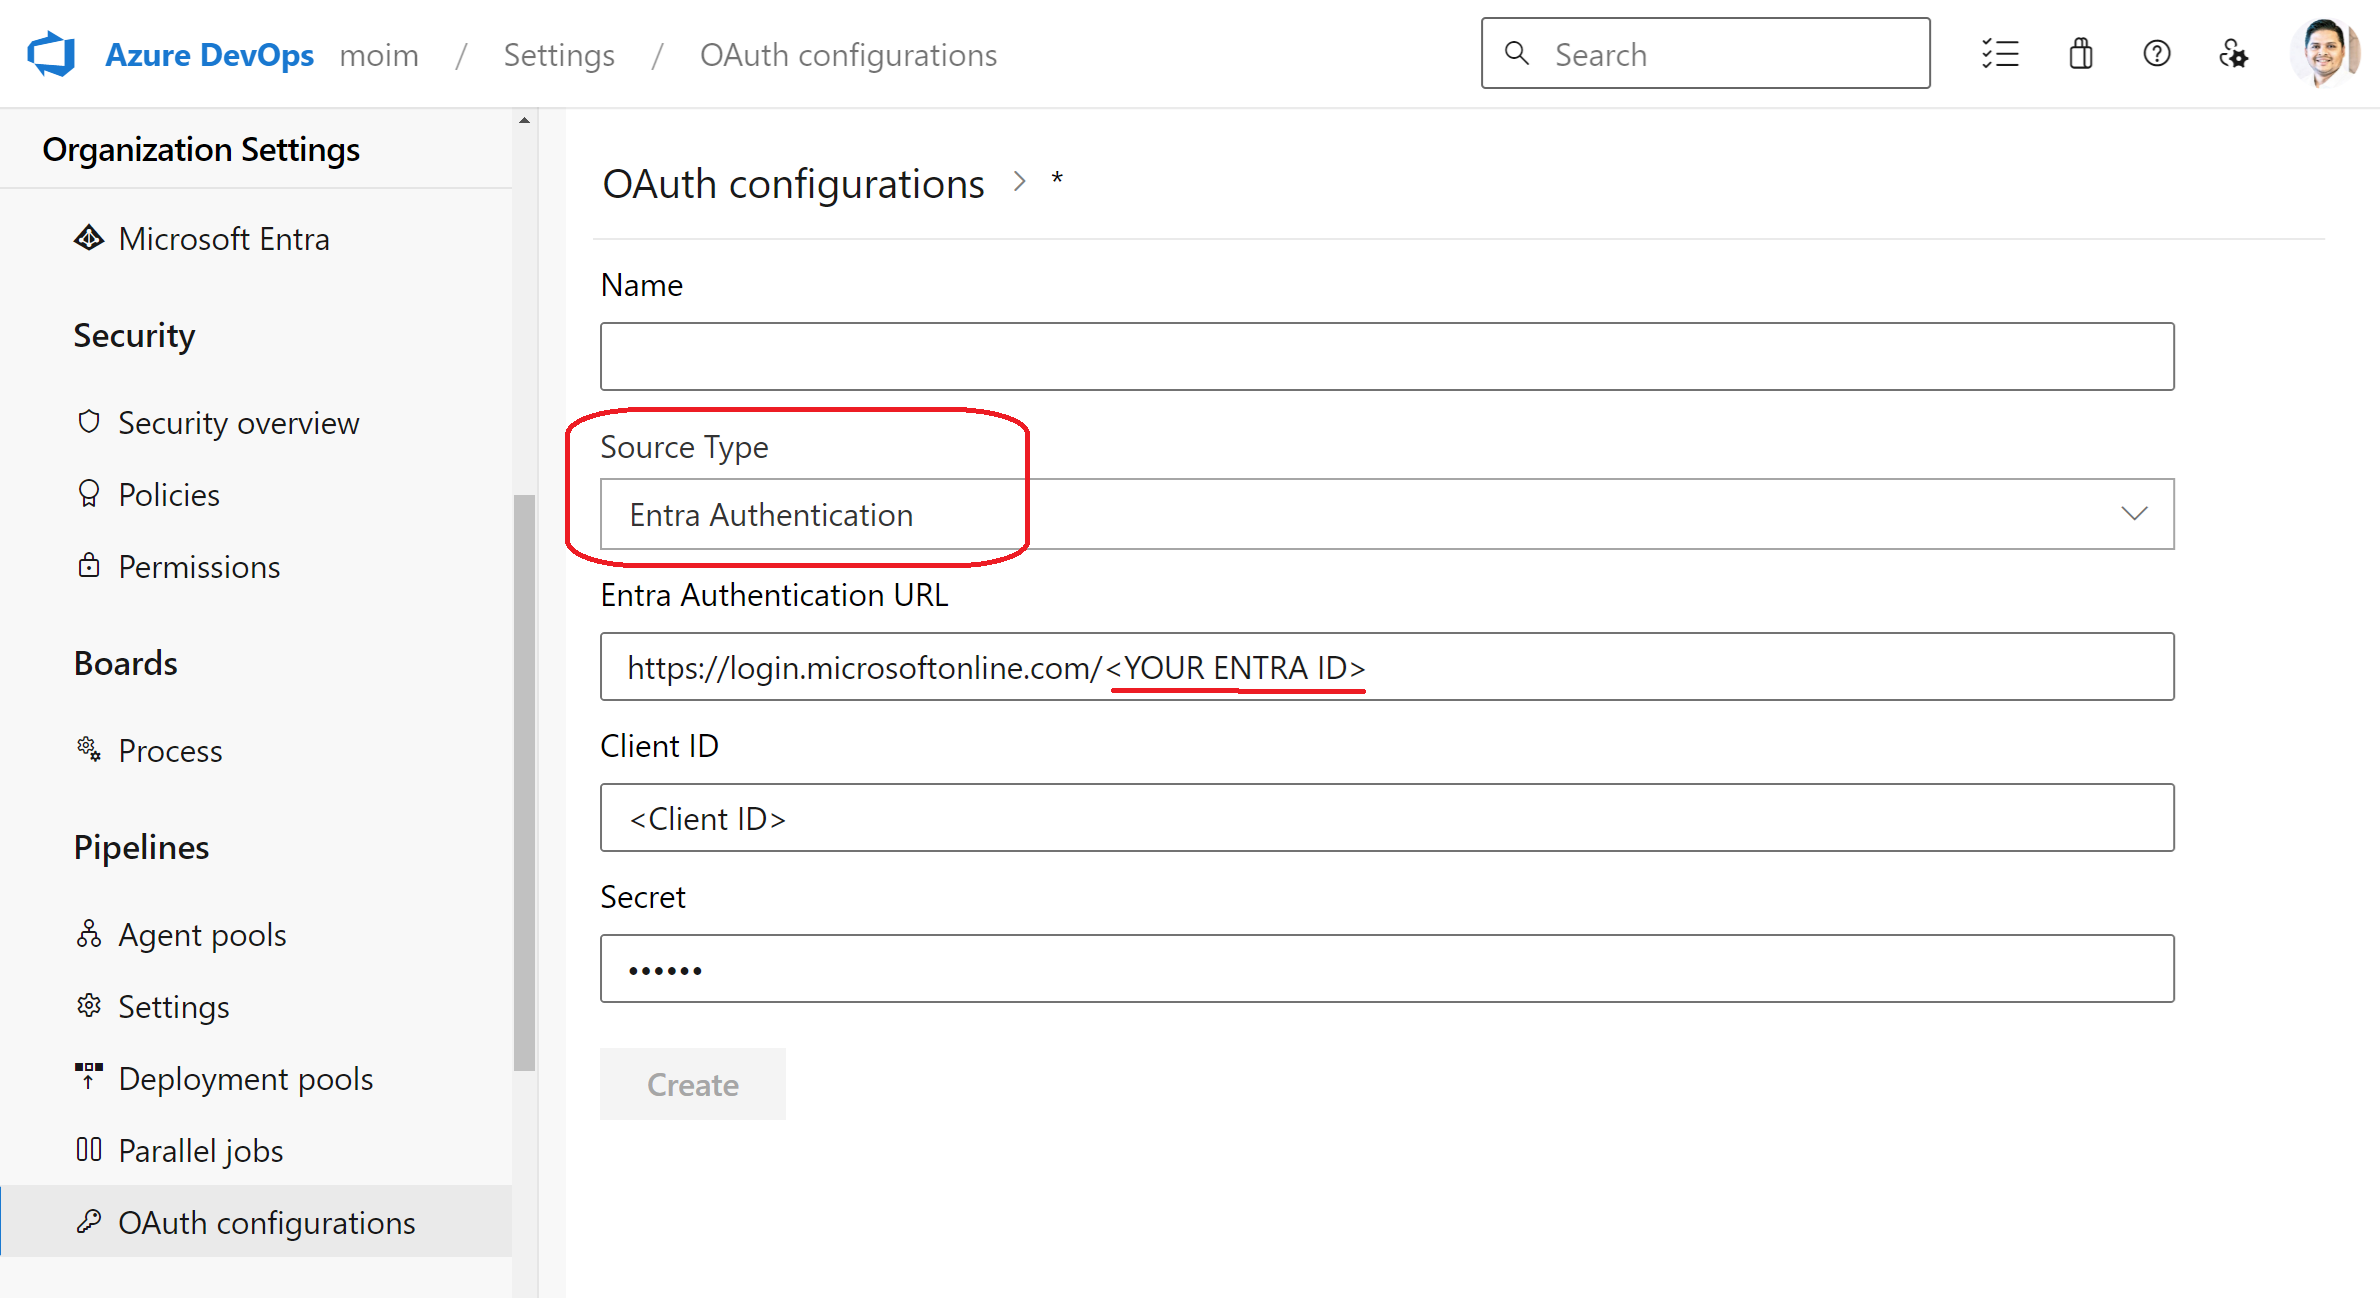Click the Process gears icon
The height and width of the screenshot is (1298, 2380).
[x=89, y=749]
